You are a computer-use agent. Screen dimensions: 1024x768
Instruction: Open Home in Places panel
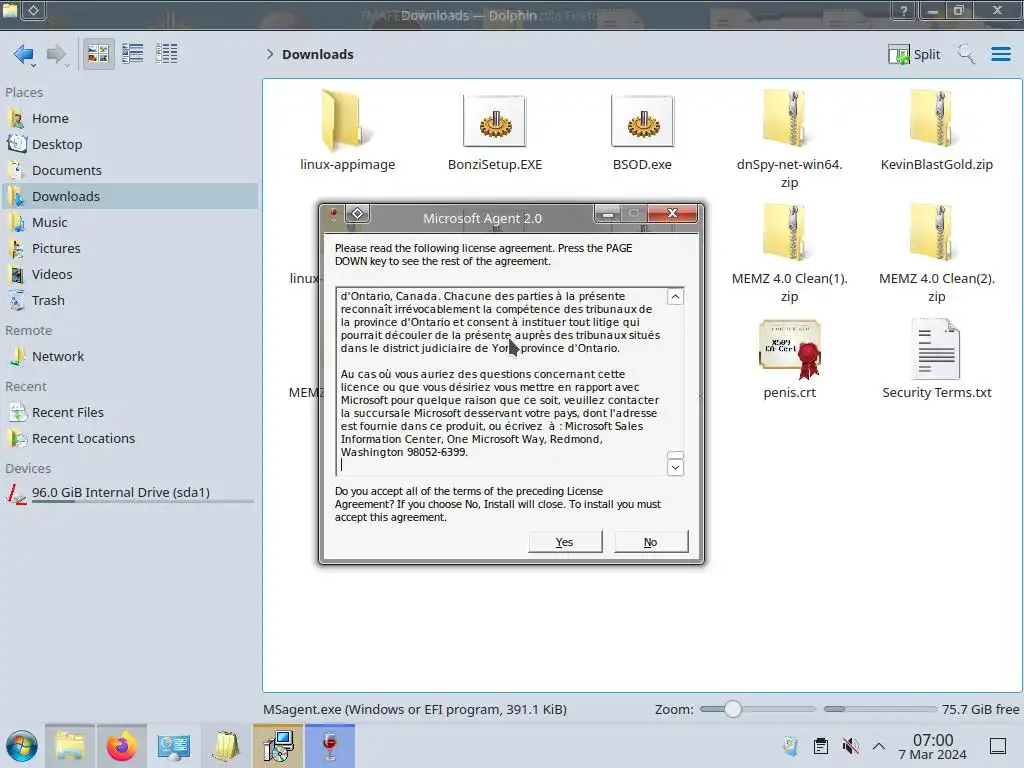tap(130, 118)
